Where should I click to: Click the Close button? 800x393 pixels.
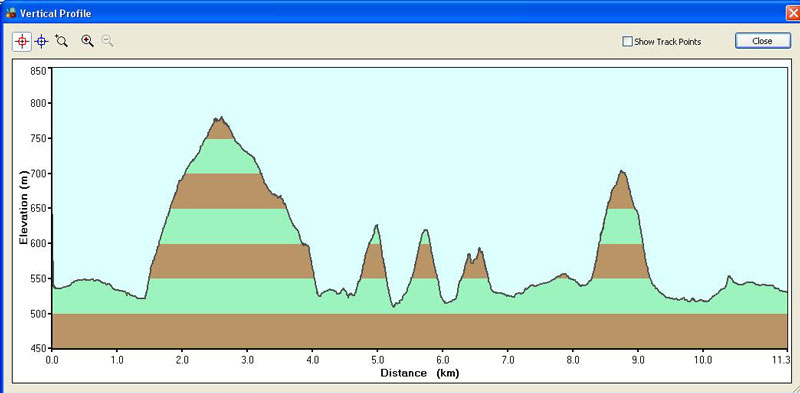point(762,41)
